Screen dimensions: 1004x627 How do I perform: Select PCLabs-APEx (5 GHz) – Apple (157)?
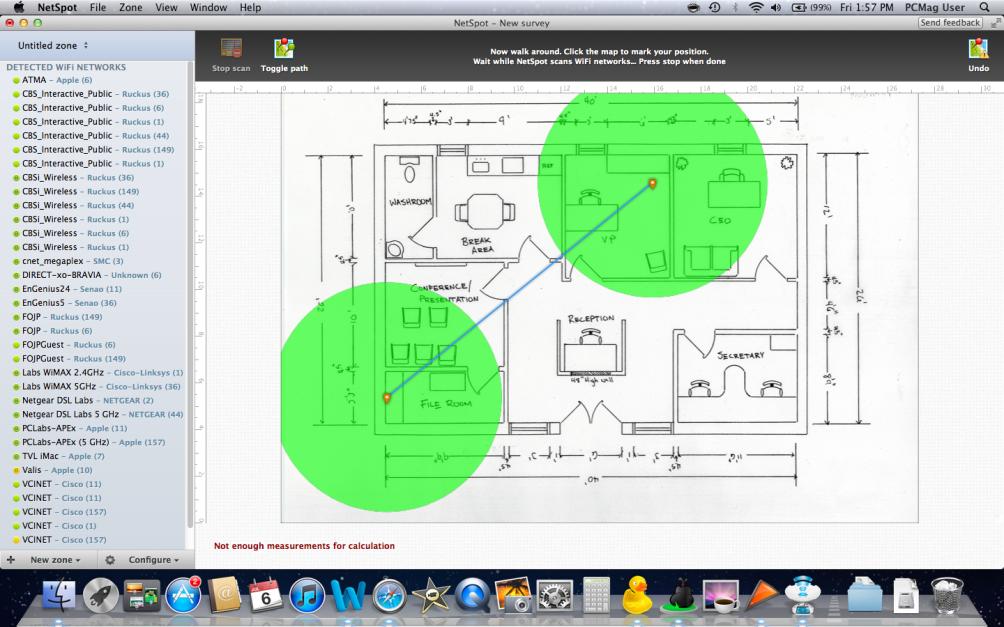(x=93, y=443)
